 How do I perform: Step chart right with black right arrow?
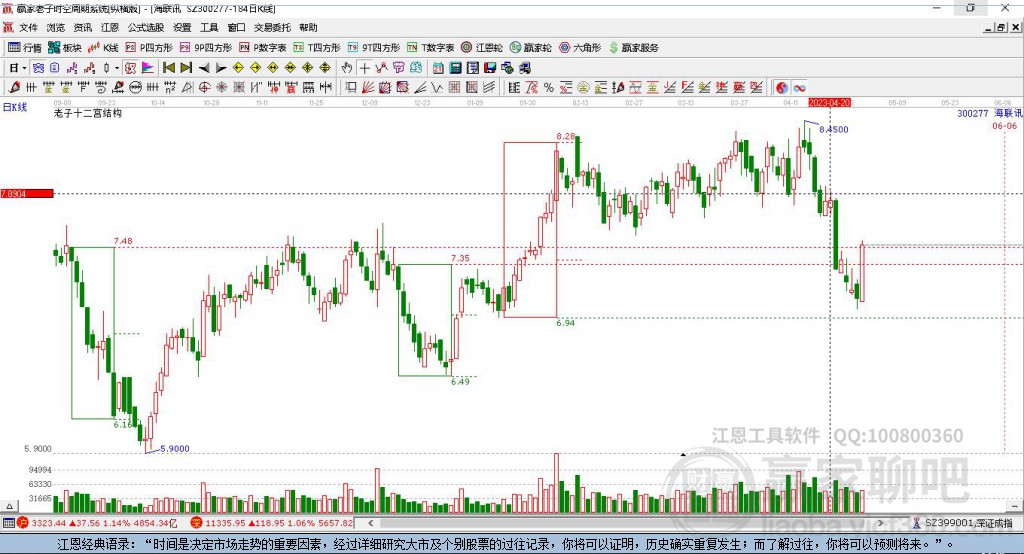221,68
